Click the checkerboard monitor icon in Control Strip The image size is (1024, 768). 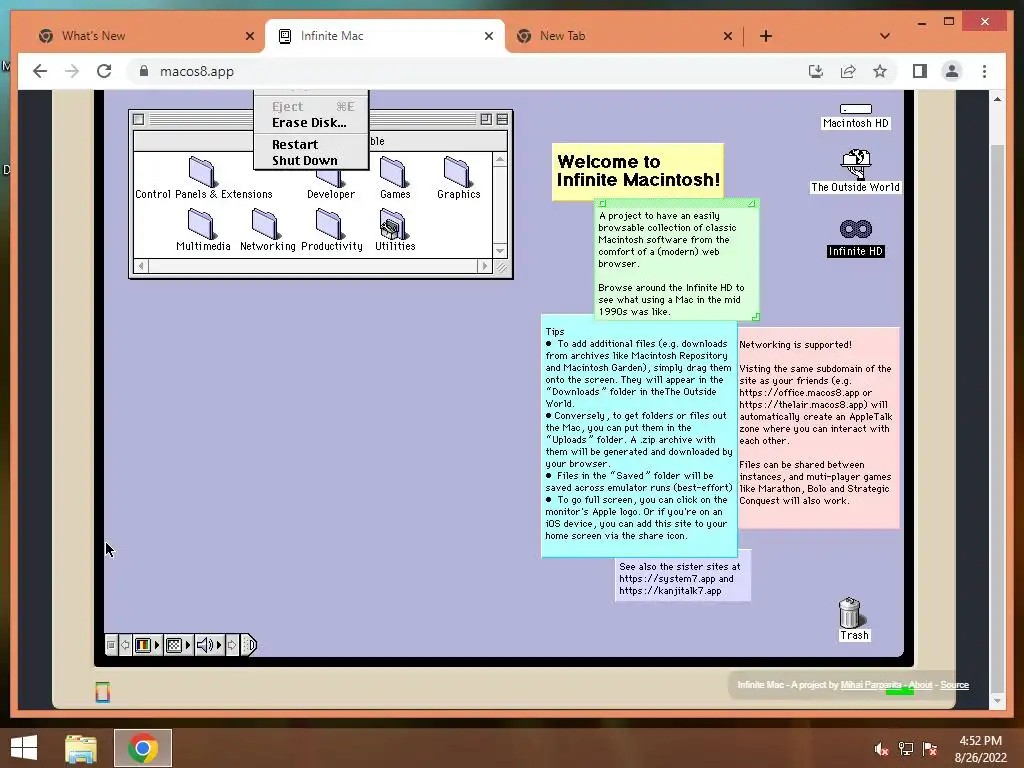pos(174,645)
